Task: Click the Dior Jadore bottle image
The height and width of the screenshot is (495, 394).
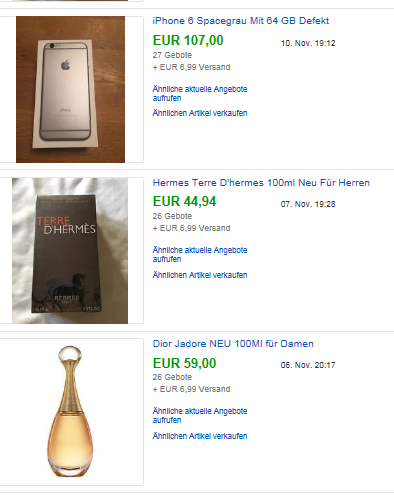Action: (70, 412)
